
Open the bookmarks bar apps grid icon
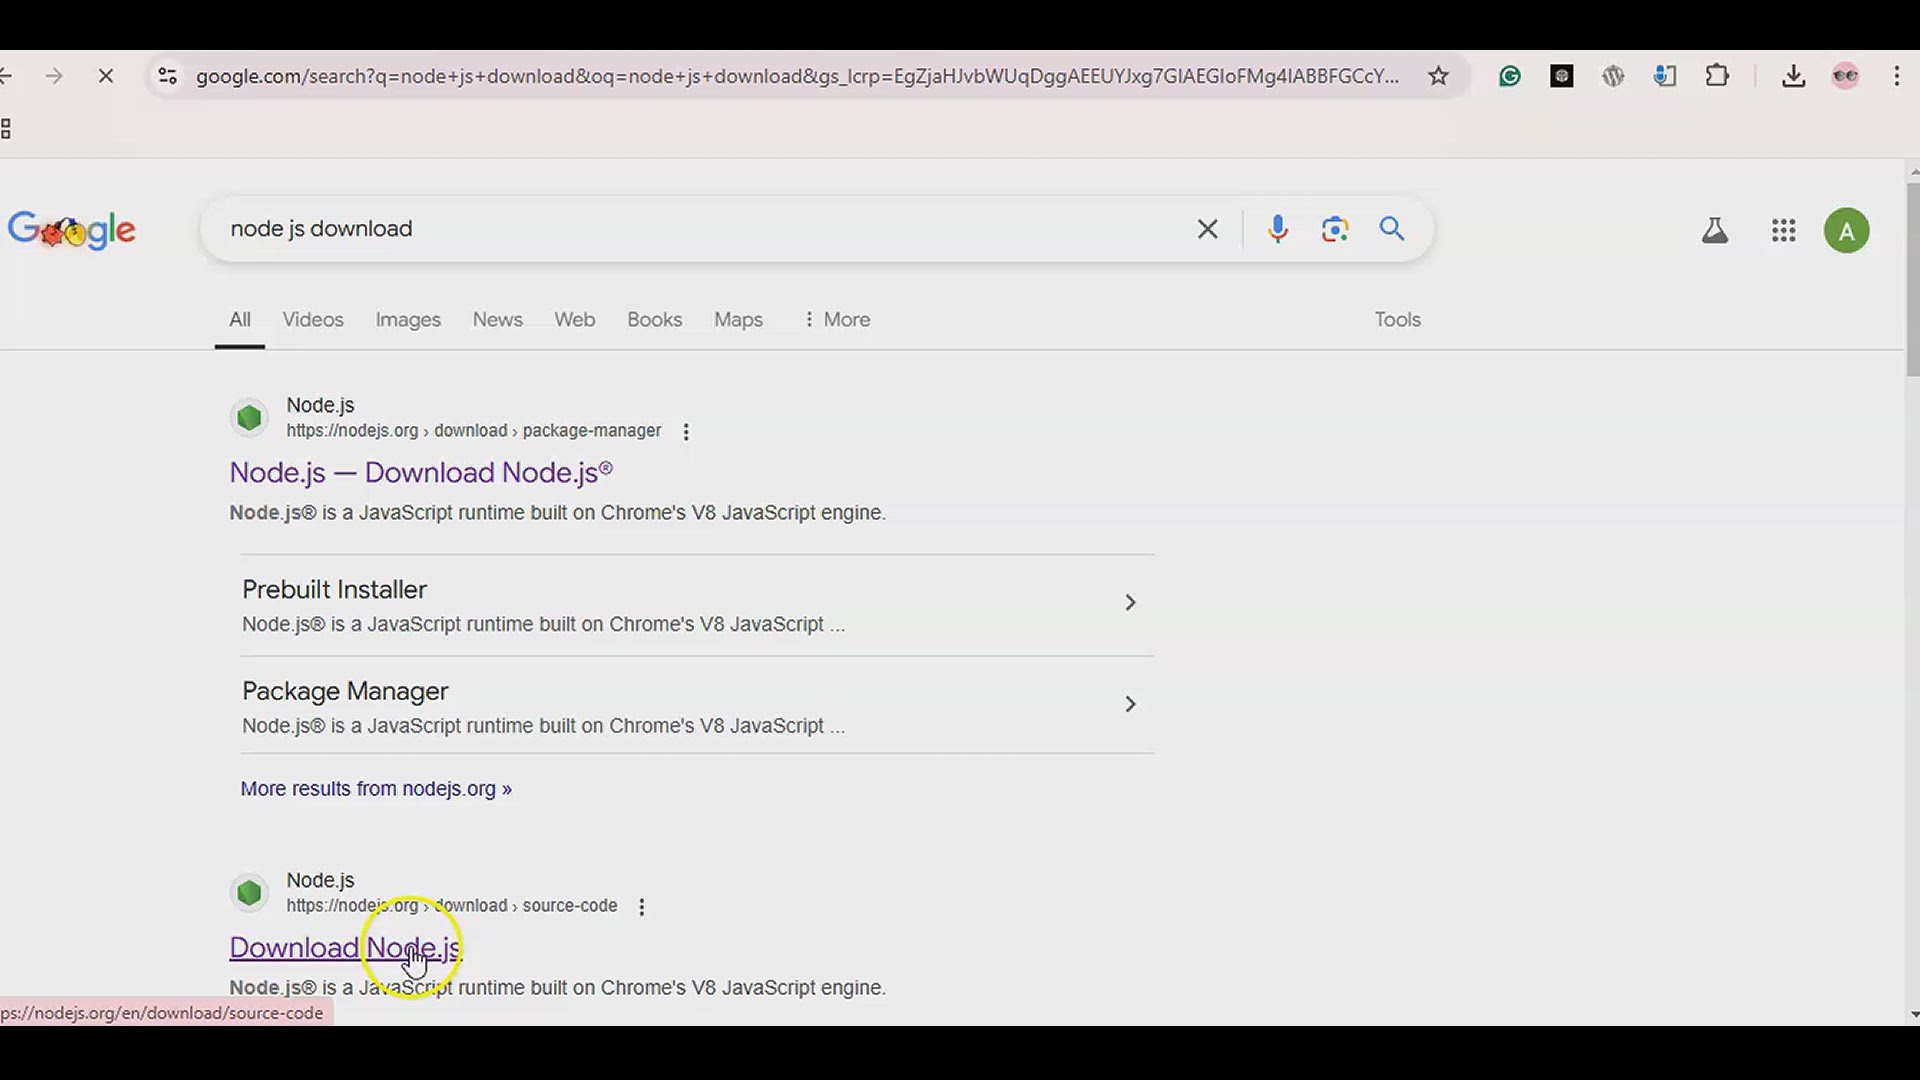6,129
